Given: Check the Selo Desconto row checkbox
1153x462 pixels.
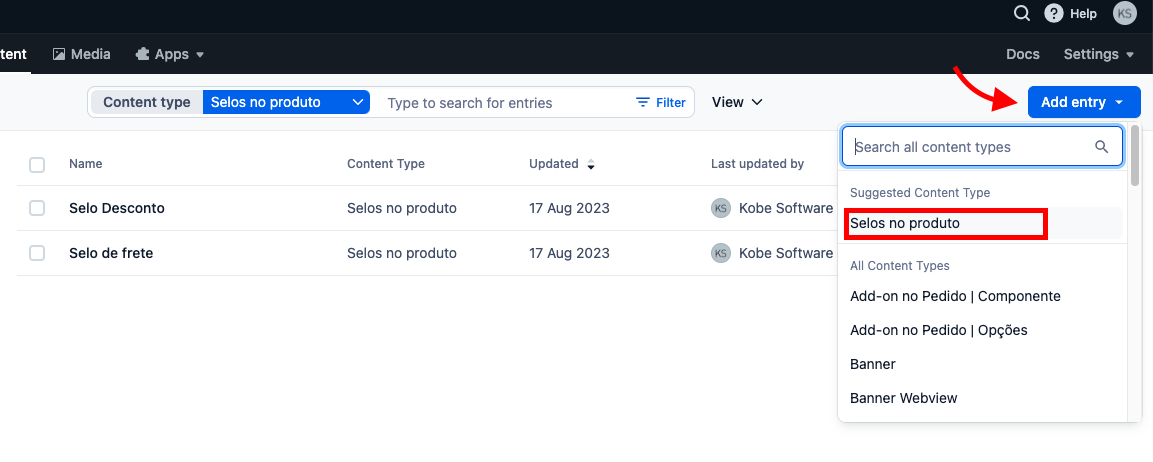Looking at the screenshot, I should tap(37, 208).
